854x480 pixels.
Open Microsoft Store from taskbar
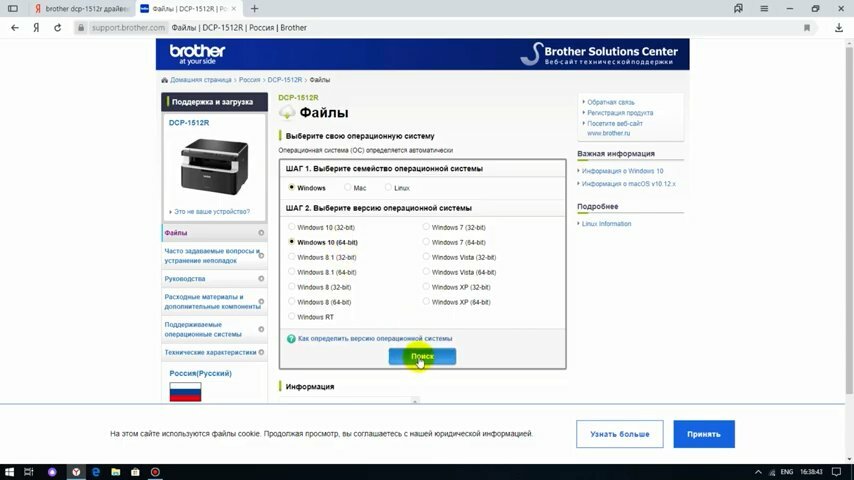point(135,472)
